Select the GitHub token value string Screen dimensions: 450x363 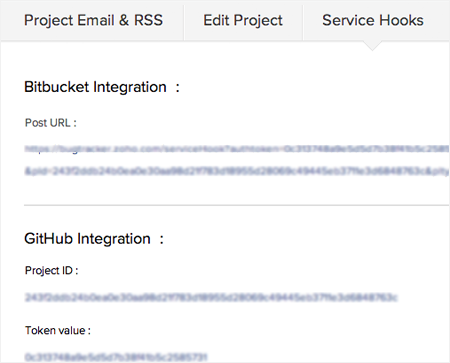tap(116, 357)
